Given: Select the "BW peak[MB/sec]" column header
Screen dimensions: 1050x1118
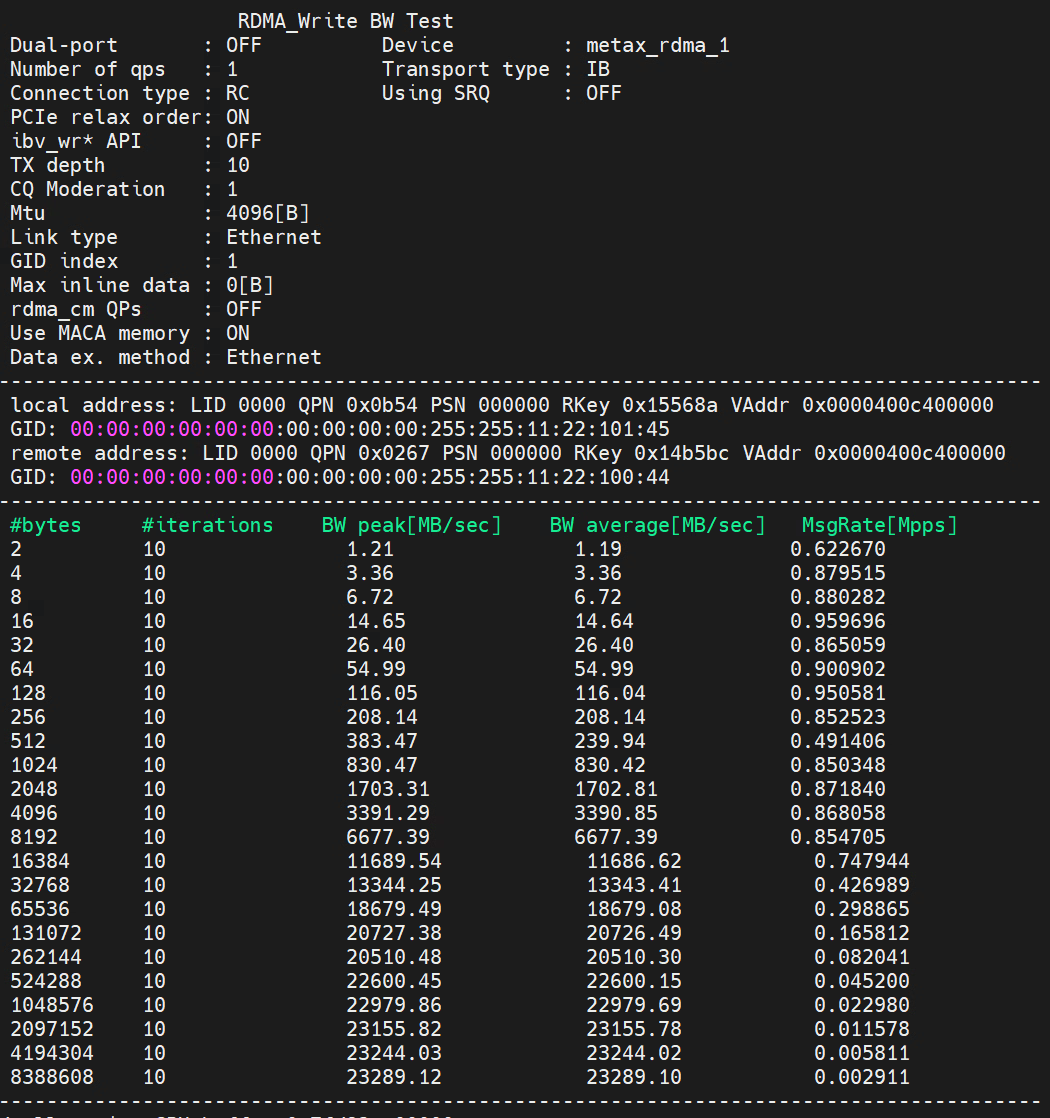Looking at the screenshot, I should (411, 525).
